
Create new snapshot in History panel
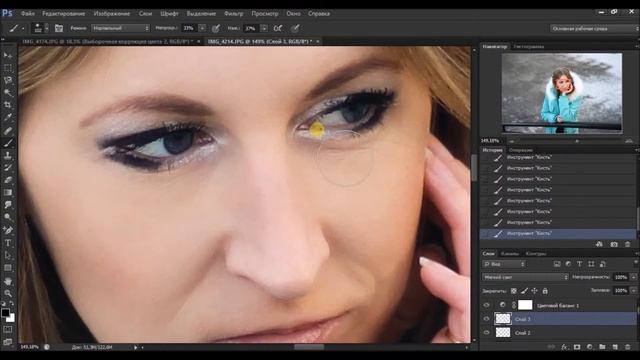pyautogui.click(x=614, y=244)
